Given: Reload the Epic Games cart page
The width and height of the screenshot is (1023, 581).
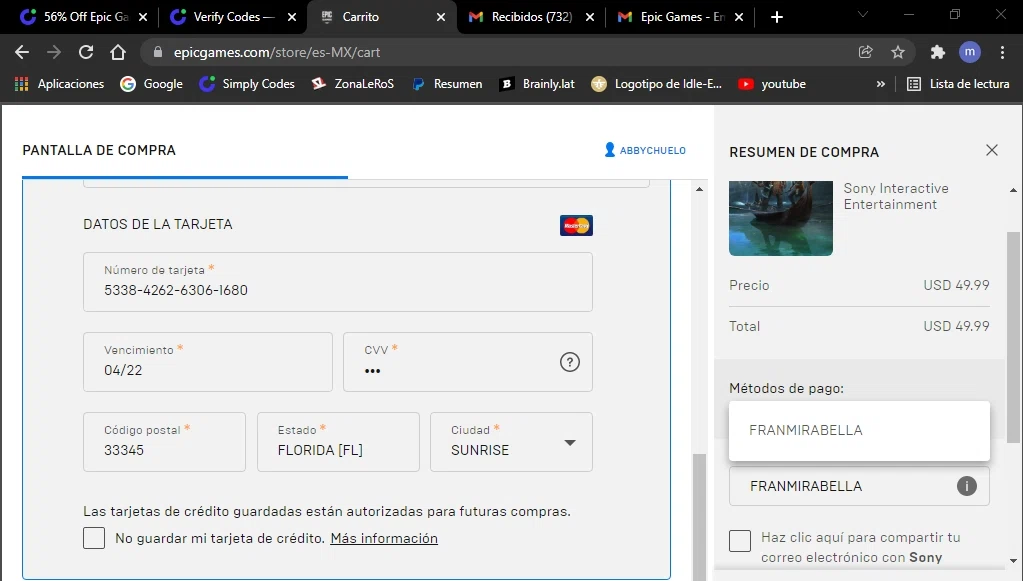Looking at the screenshot, I should pyautogui.click(x=85, y=52).
